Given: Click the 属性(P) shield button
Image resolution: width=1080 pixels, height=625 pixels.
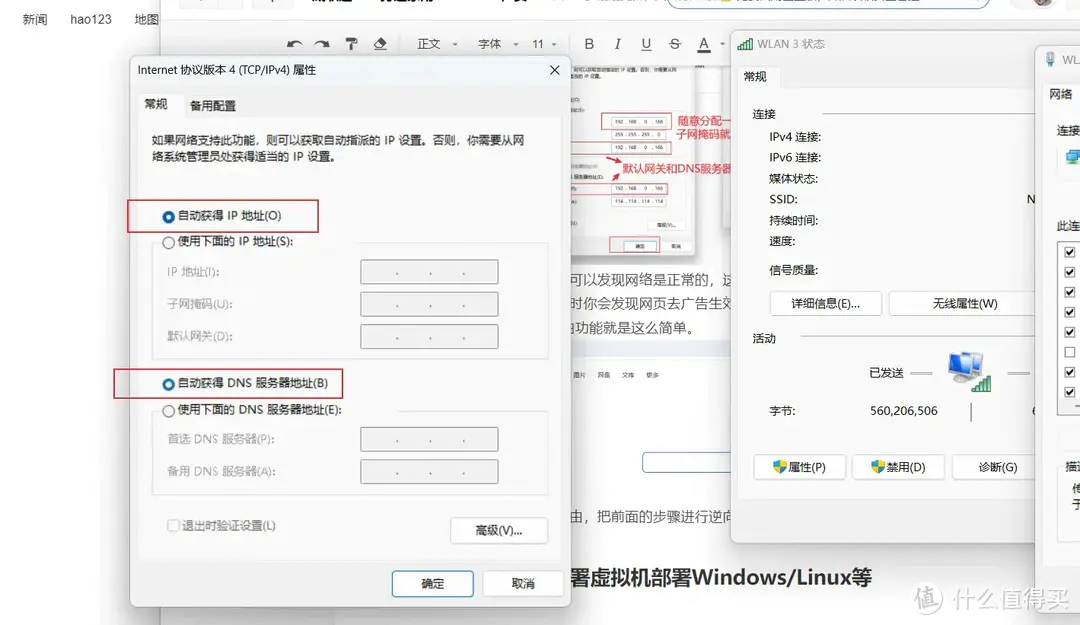Looking at the screenshot, I should [x=799, y=467].
